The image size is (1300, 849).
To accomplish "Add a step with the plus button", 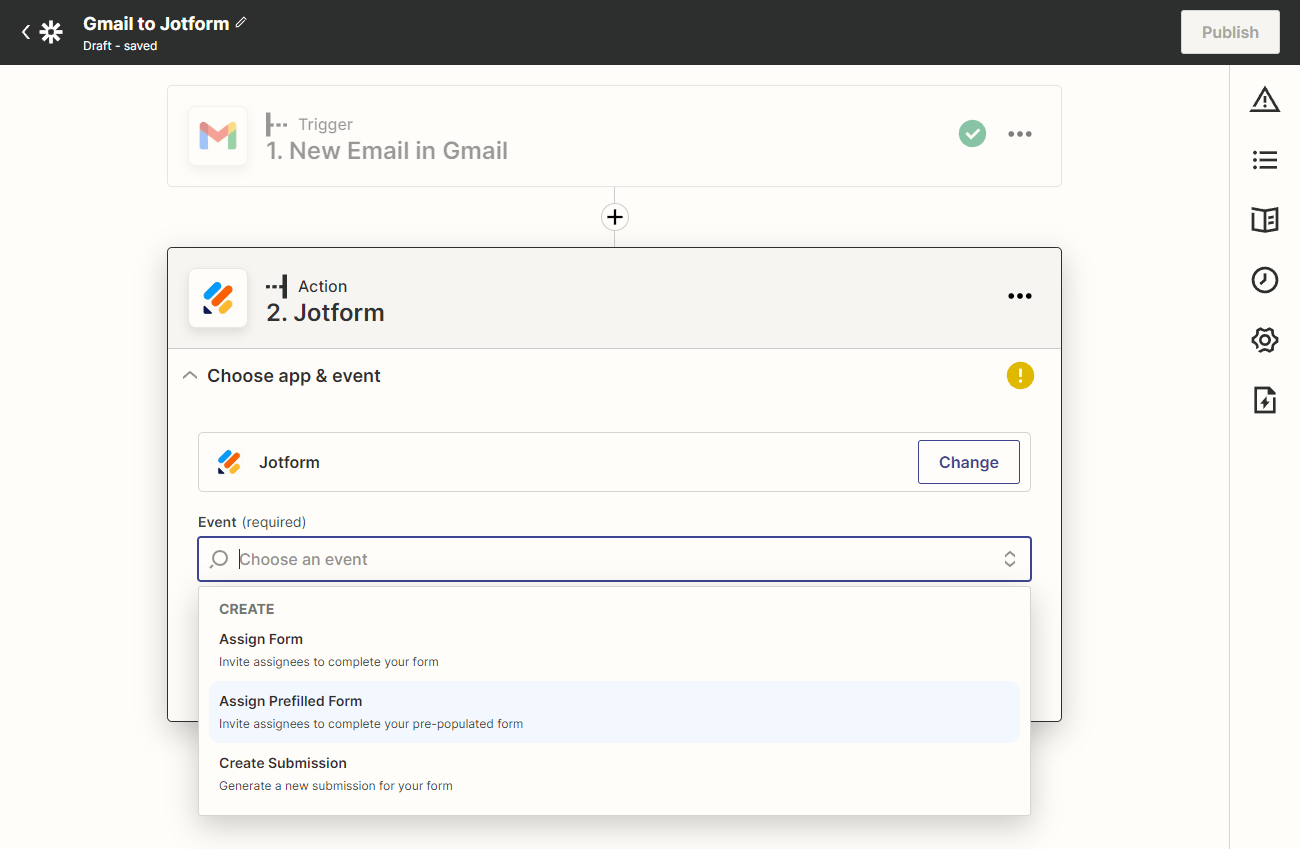I will point(614,217).
